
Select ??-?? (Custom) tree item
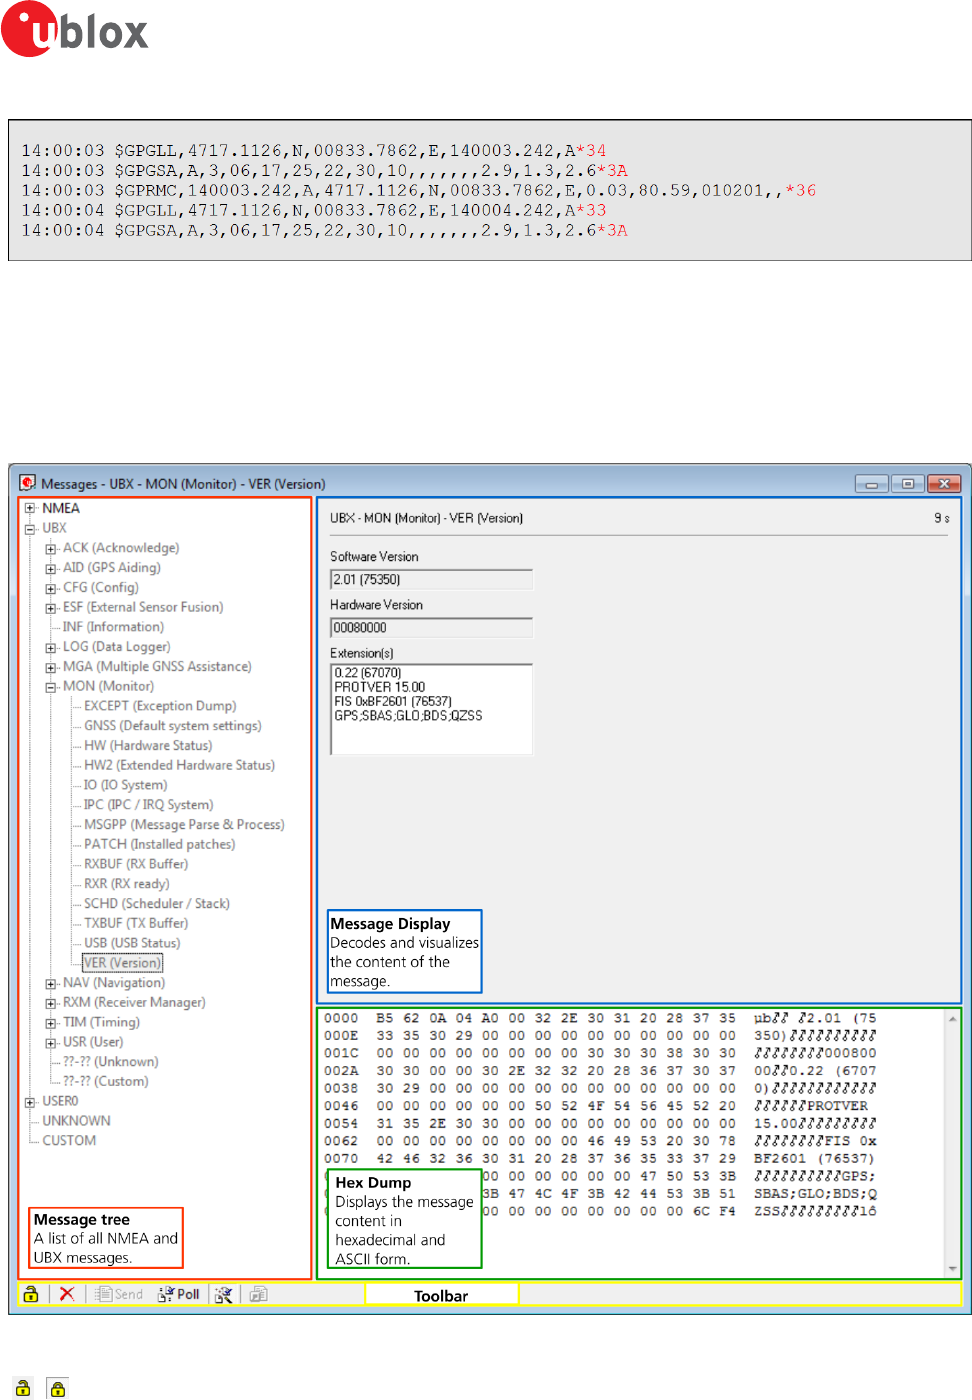click(105, 1082)
